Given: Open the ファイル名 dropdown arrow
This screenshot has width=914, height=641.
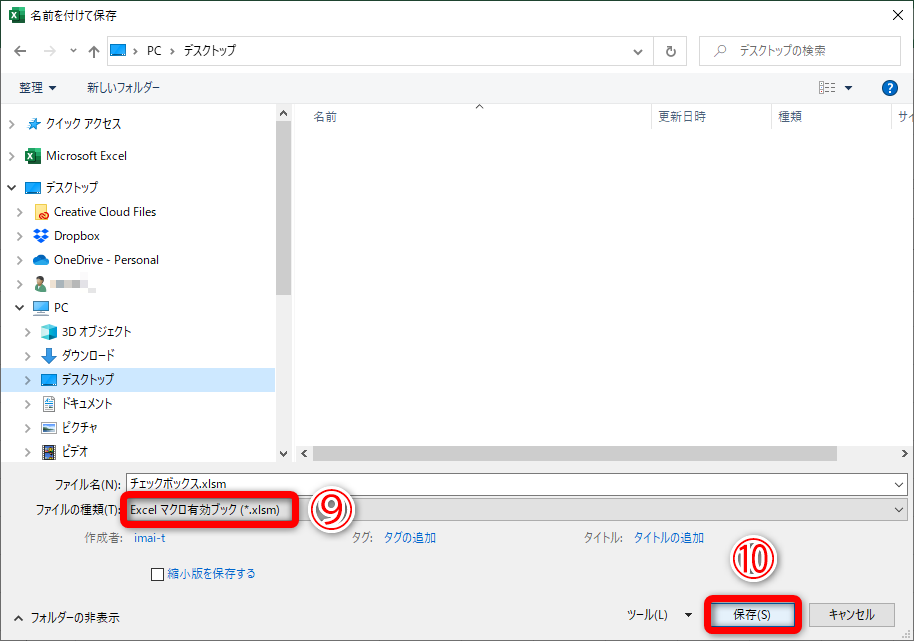Looking at the screenshot, I should coord(899,484).
